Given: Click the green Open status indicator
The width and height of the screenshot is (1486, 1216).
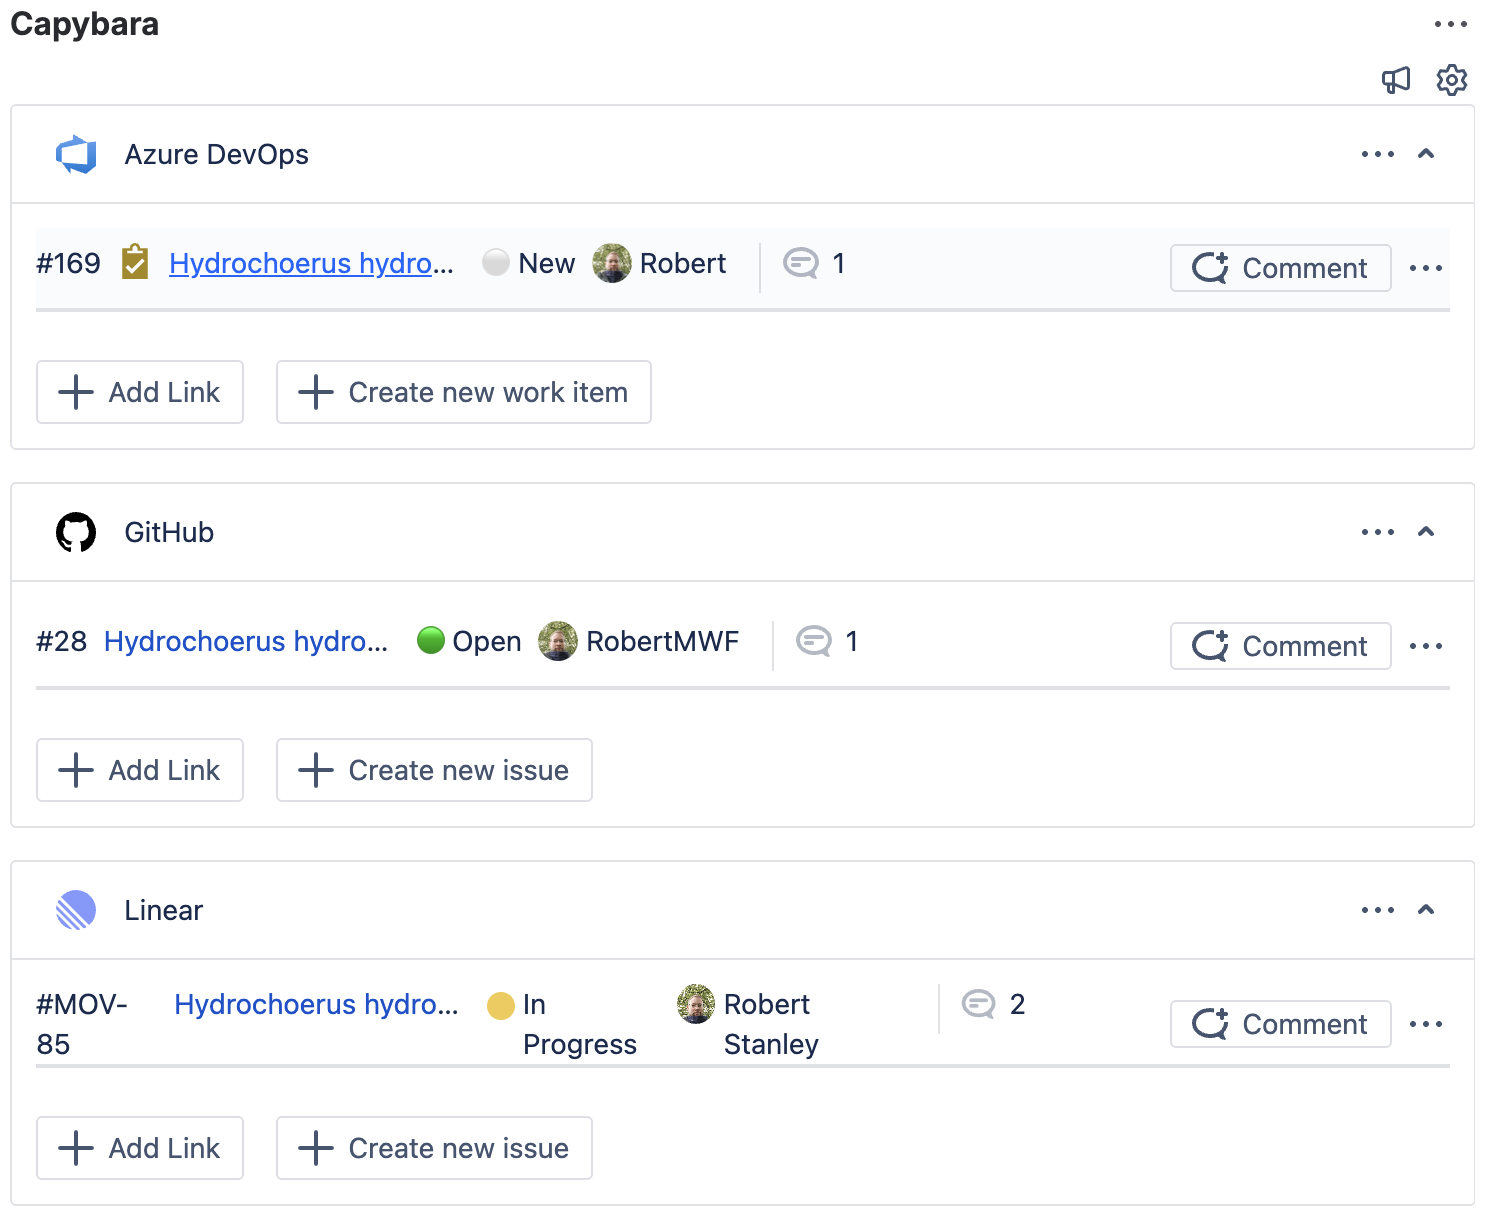Looking at the screenshot, I should tap(431, 641).
